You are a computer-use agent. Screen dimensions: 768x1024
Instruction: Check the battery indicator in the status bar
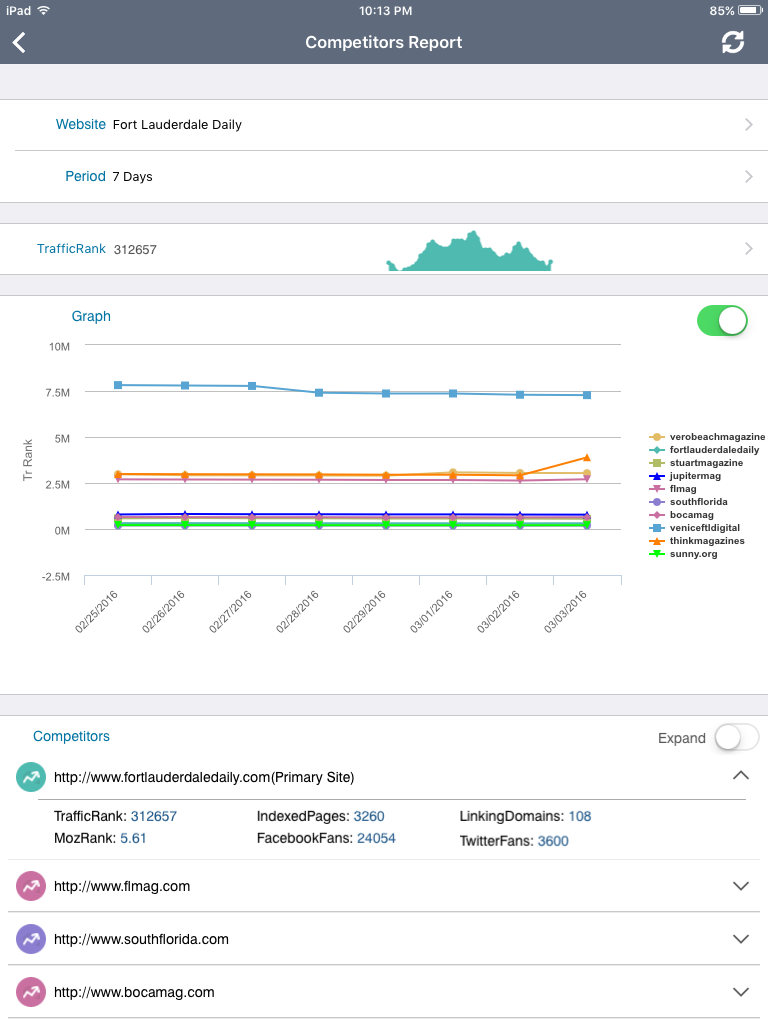[750, 10]
